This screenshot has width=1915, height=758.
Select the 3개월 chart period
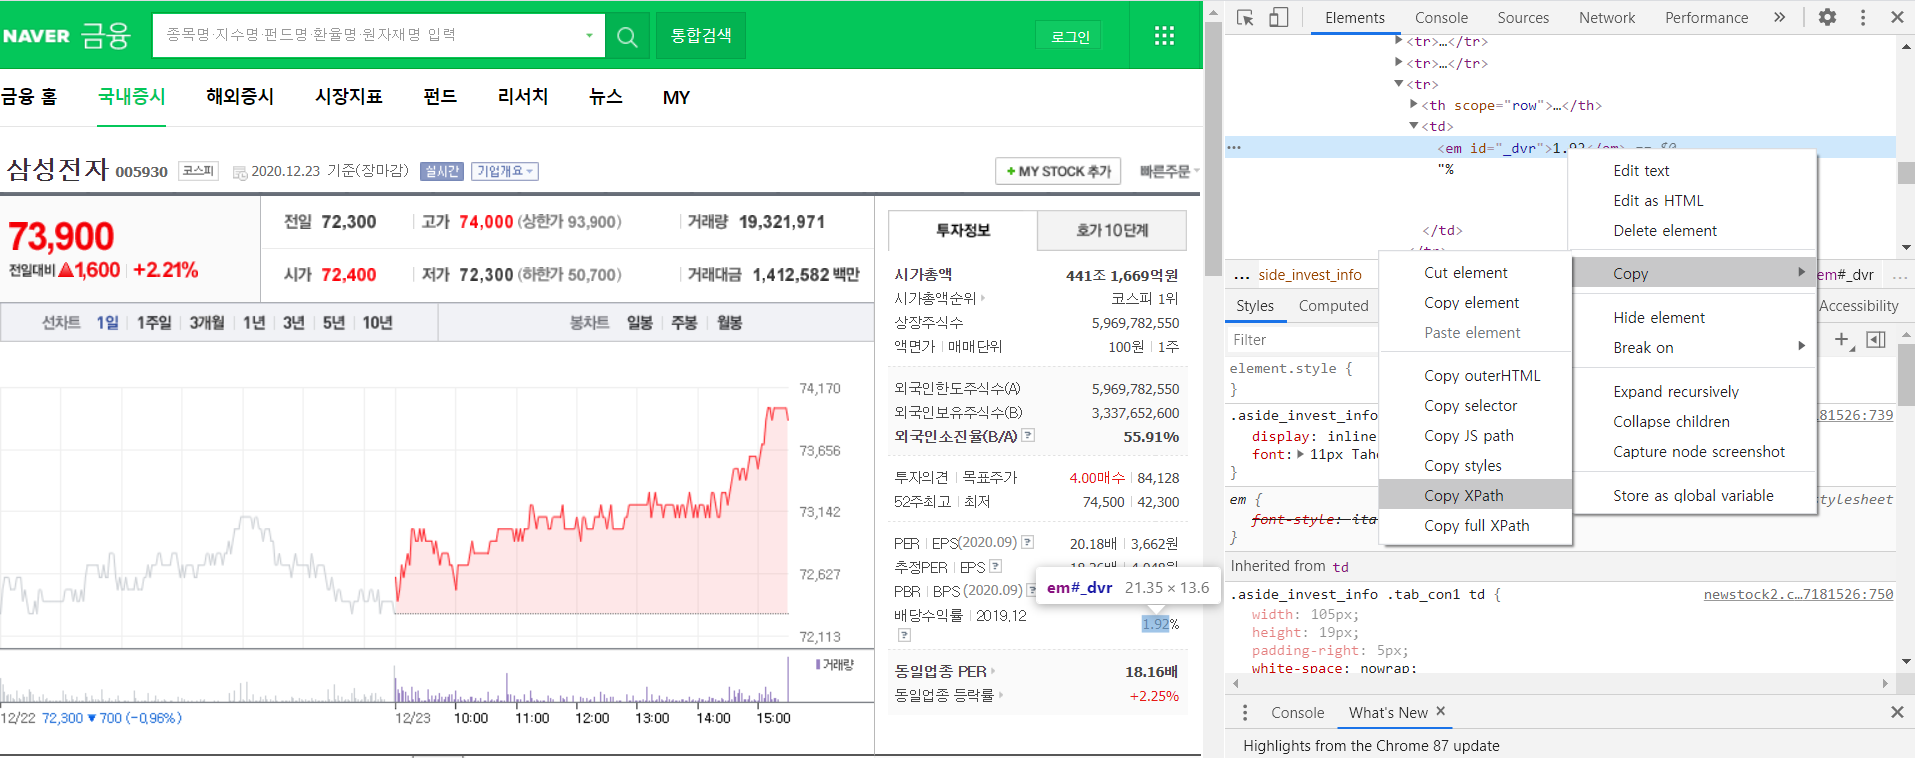[x=207, y=322]
